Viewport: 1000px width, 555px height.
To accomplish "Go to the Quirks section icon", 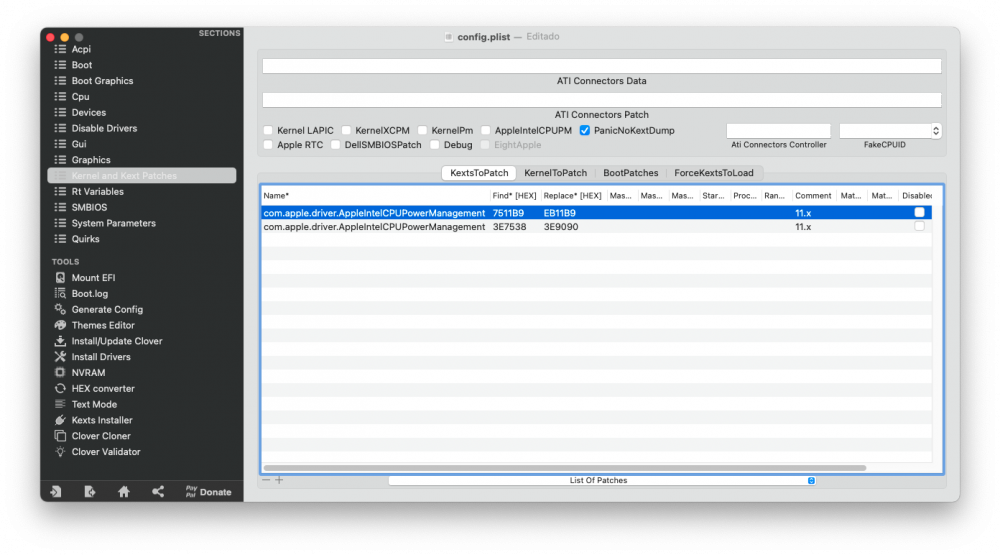I will tap(60, 239).
